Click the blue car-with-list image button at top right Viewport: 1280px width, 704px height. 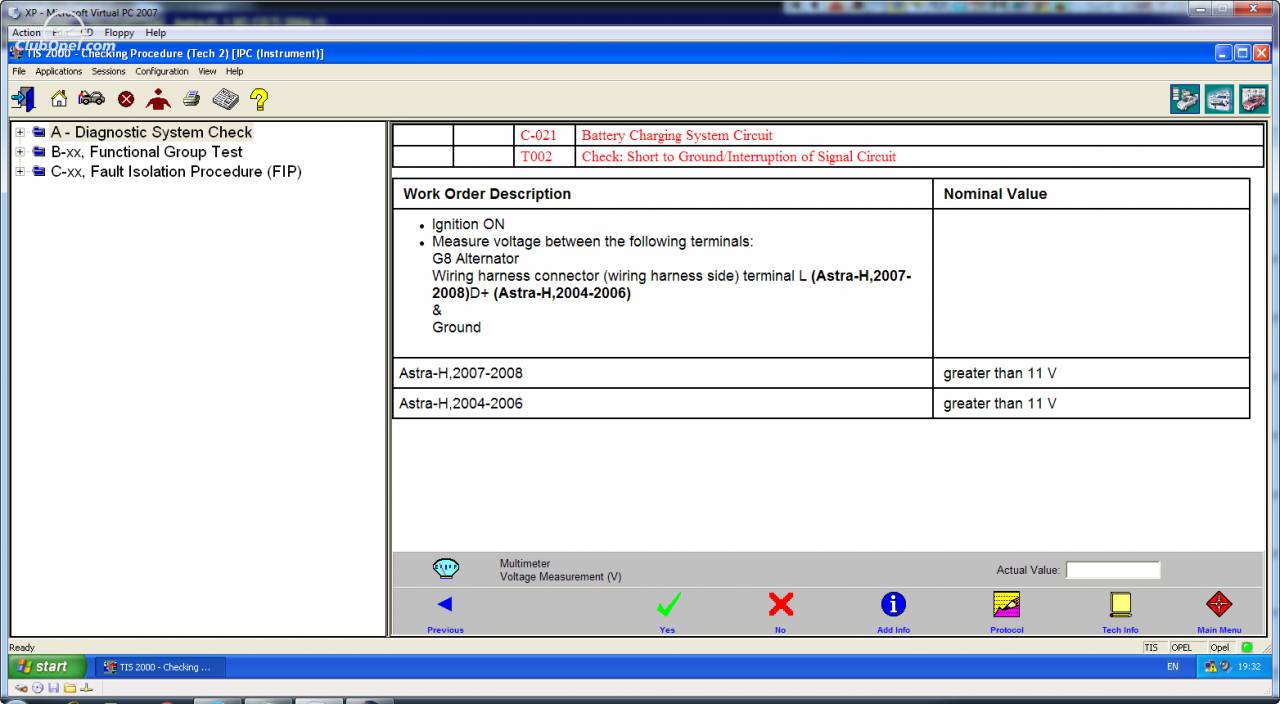click(x=1185, y=99)
